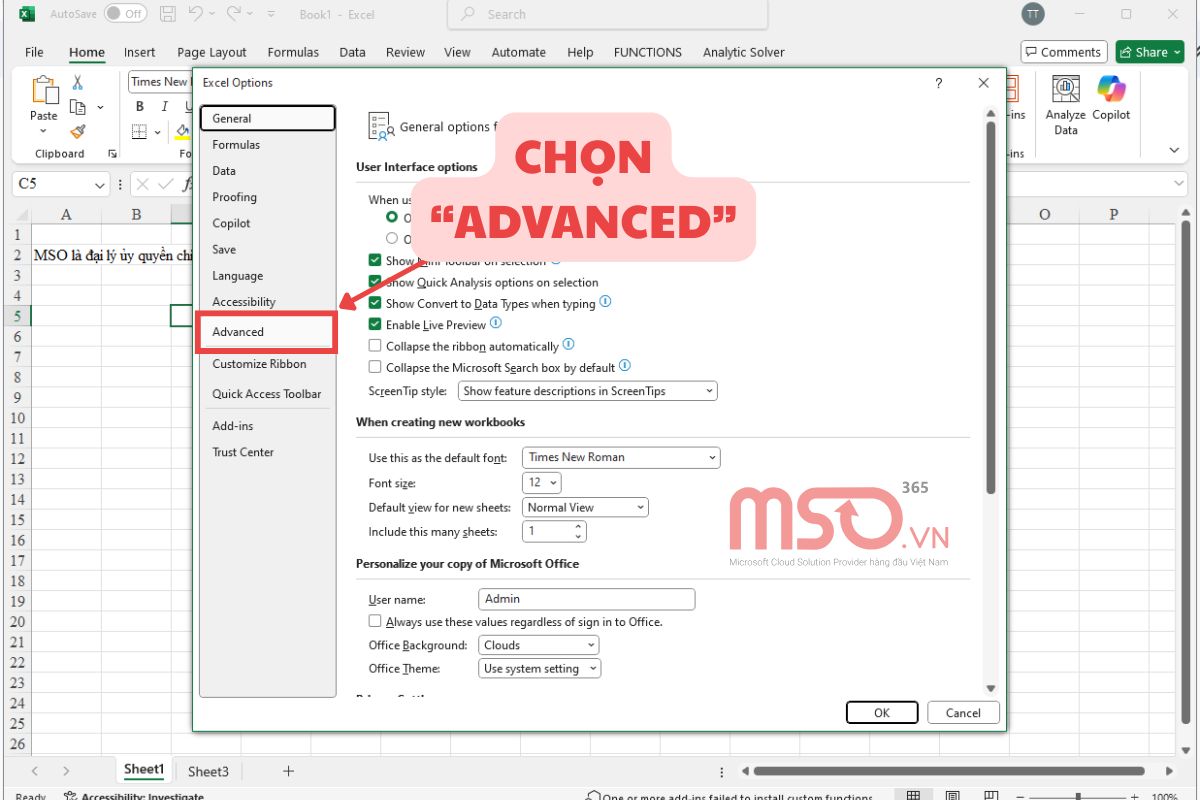Image resolution: width=1200 pixels, height=800 pixels.
Task: Select Customize Ribbon in options sidebar
Action: 260,364
